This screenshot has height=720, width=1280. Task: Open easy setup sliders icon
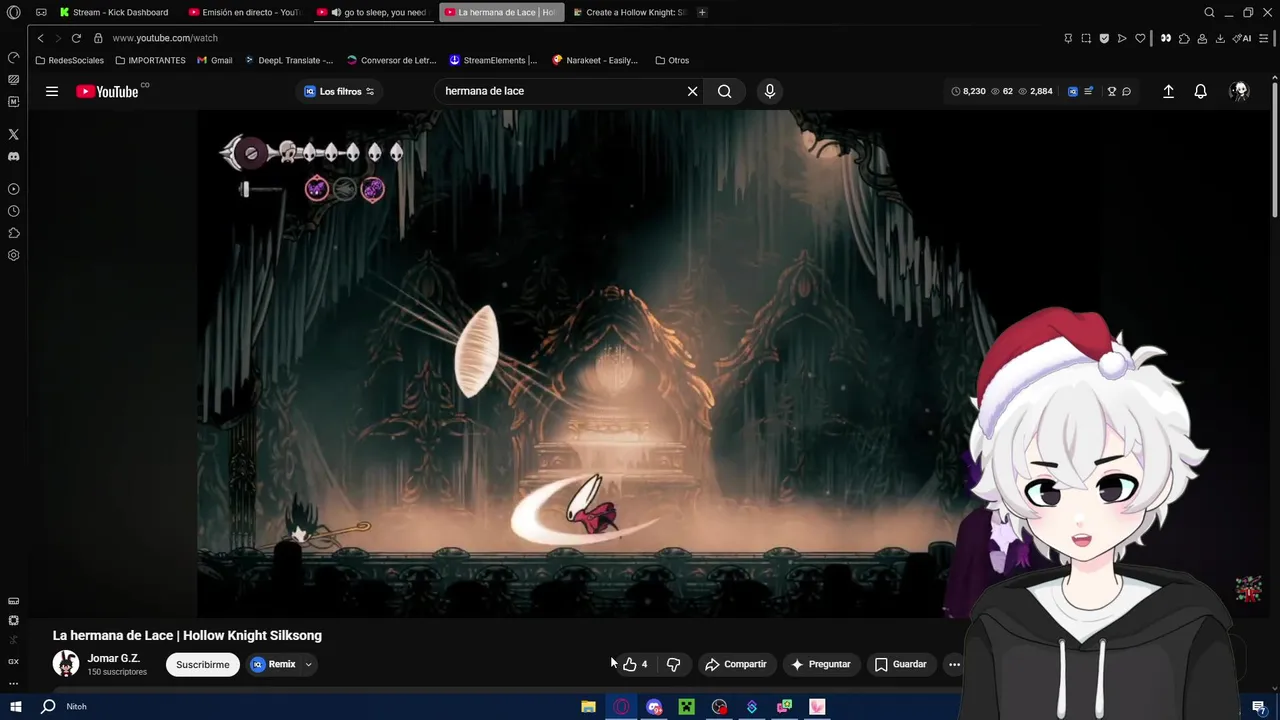pyautogui.click(x=1264, y=38)
